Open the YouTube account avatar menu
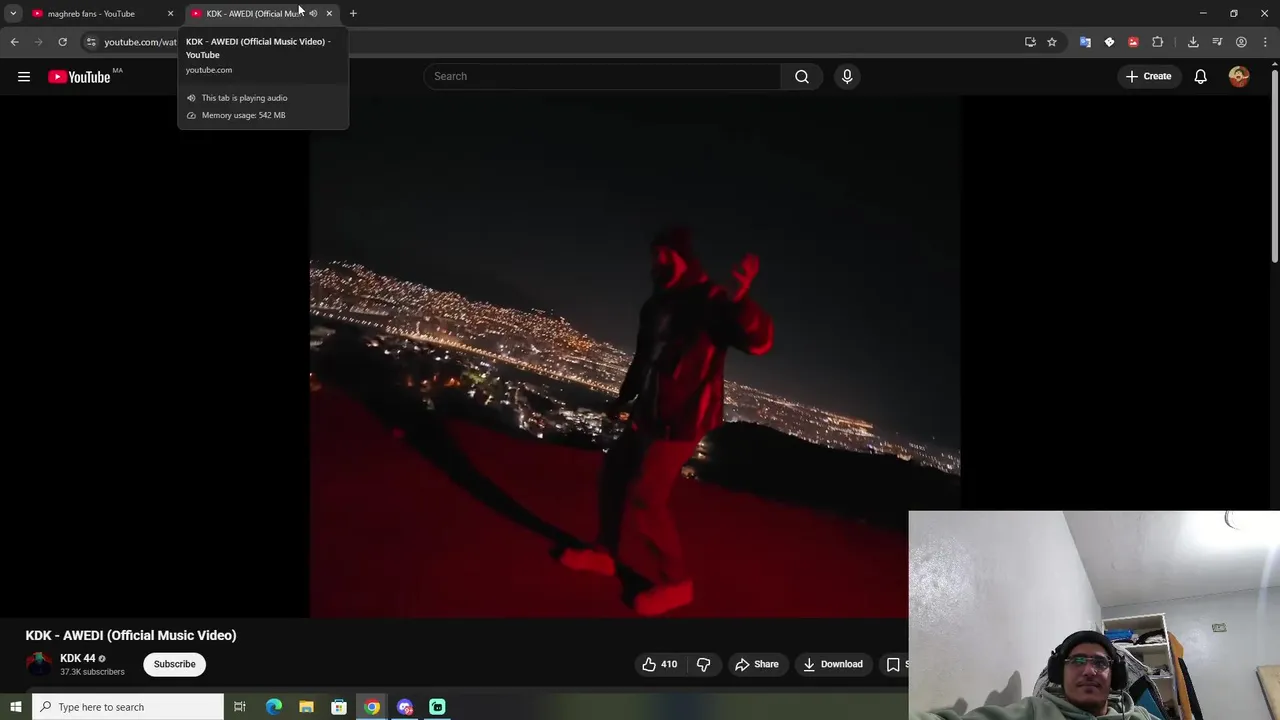This screenshot has height=720, width=1280. click(x=1239, y=76)
